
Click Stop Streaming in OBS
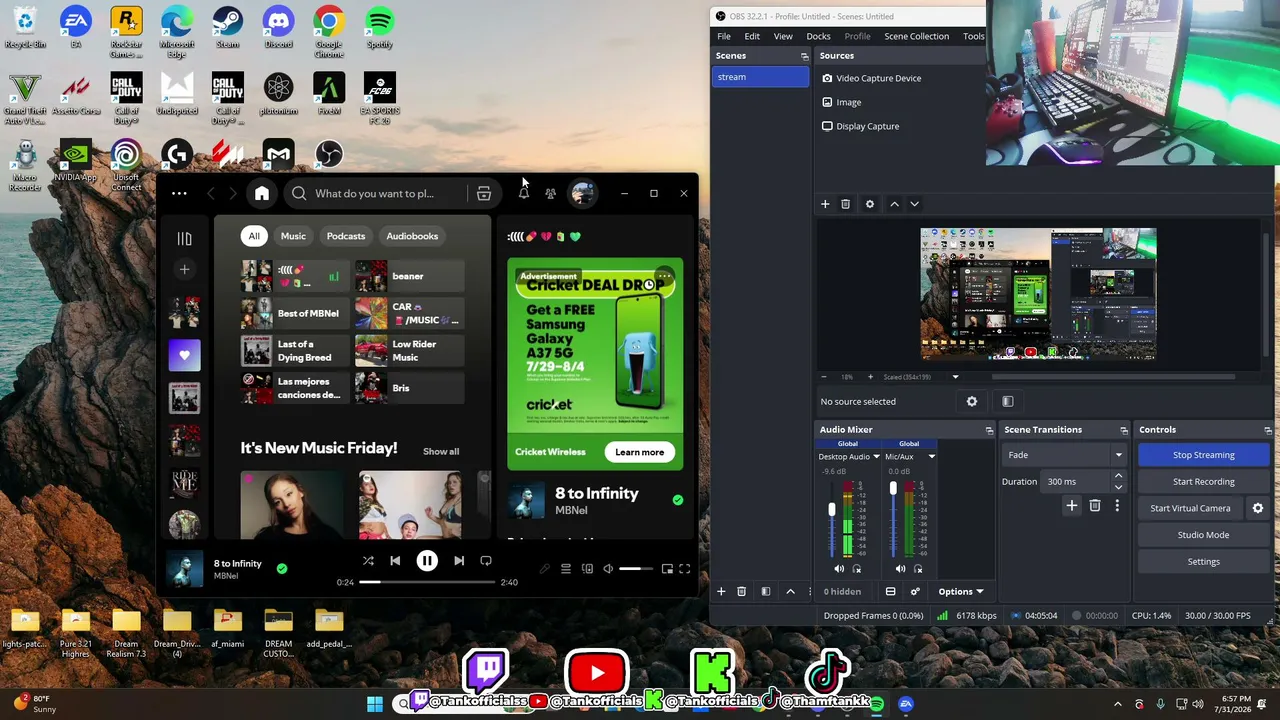pos(1204,455)
